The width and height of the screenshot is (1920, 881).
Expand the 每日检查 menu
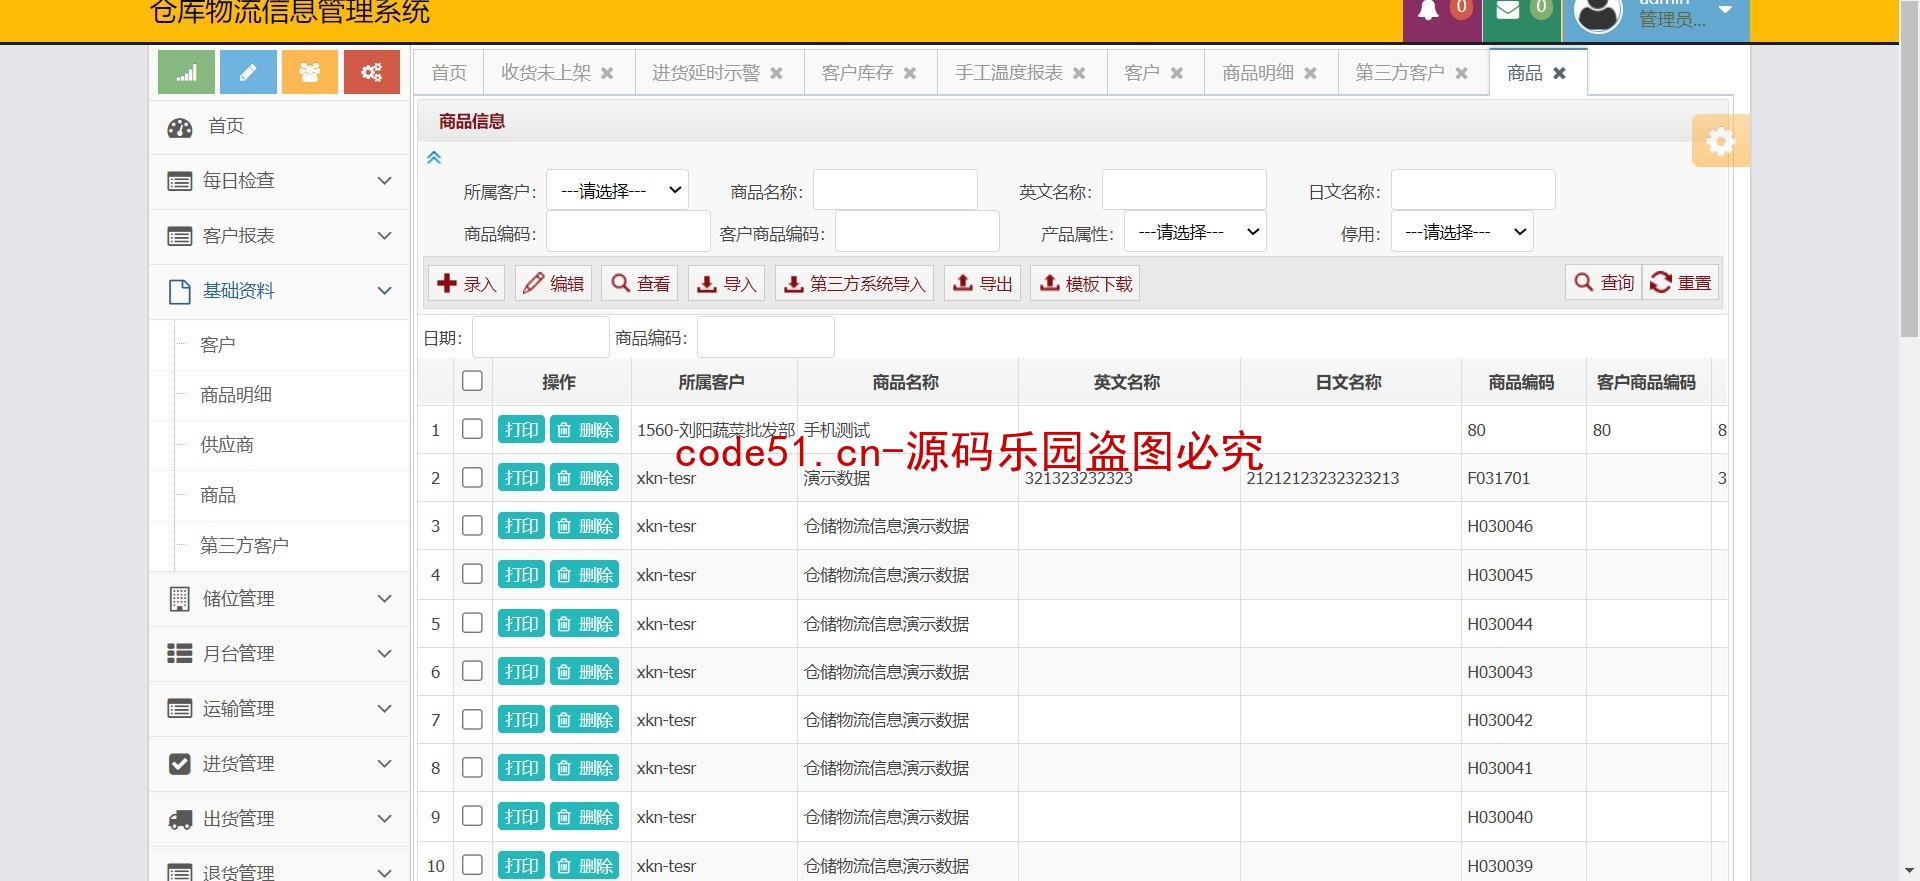[x=279, y=181]
